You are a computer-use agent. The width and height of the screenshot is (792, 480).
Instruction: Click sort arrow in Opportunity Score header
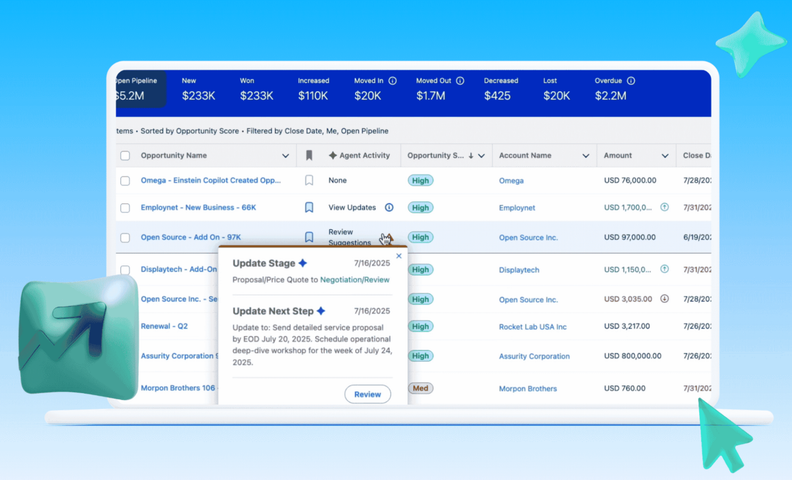[471, 156]
